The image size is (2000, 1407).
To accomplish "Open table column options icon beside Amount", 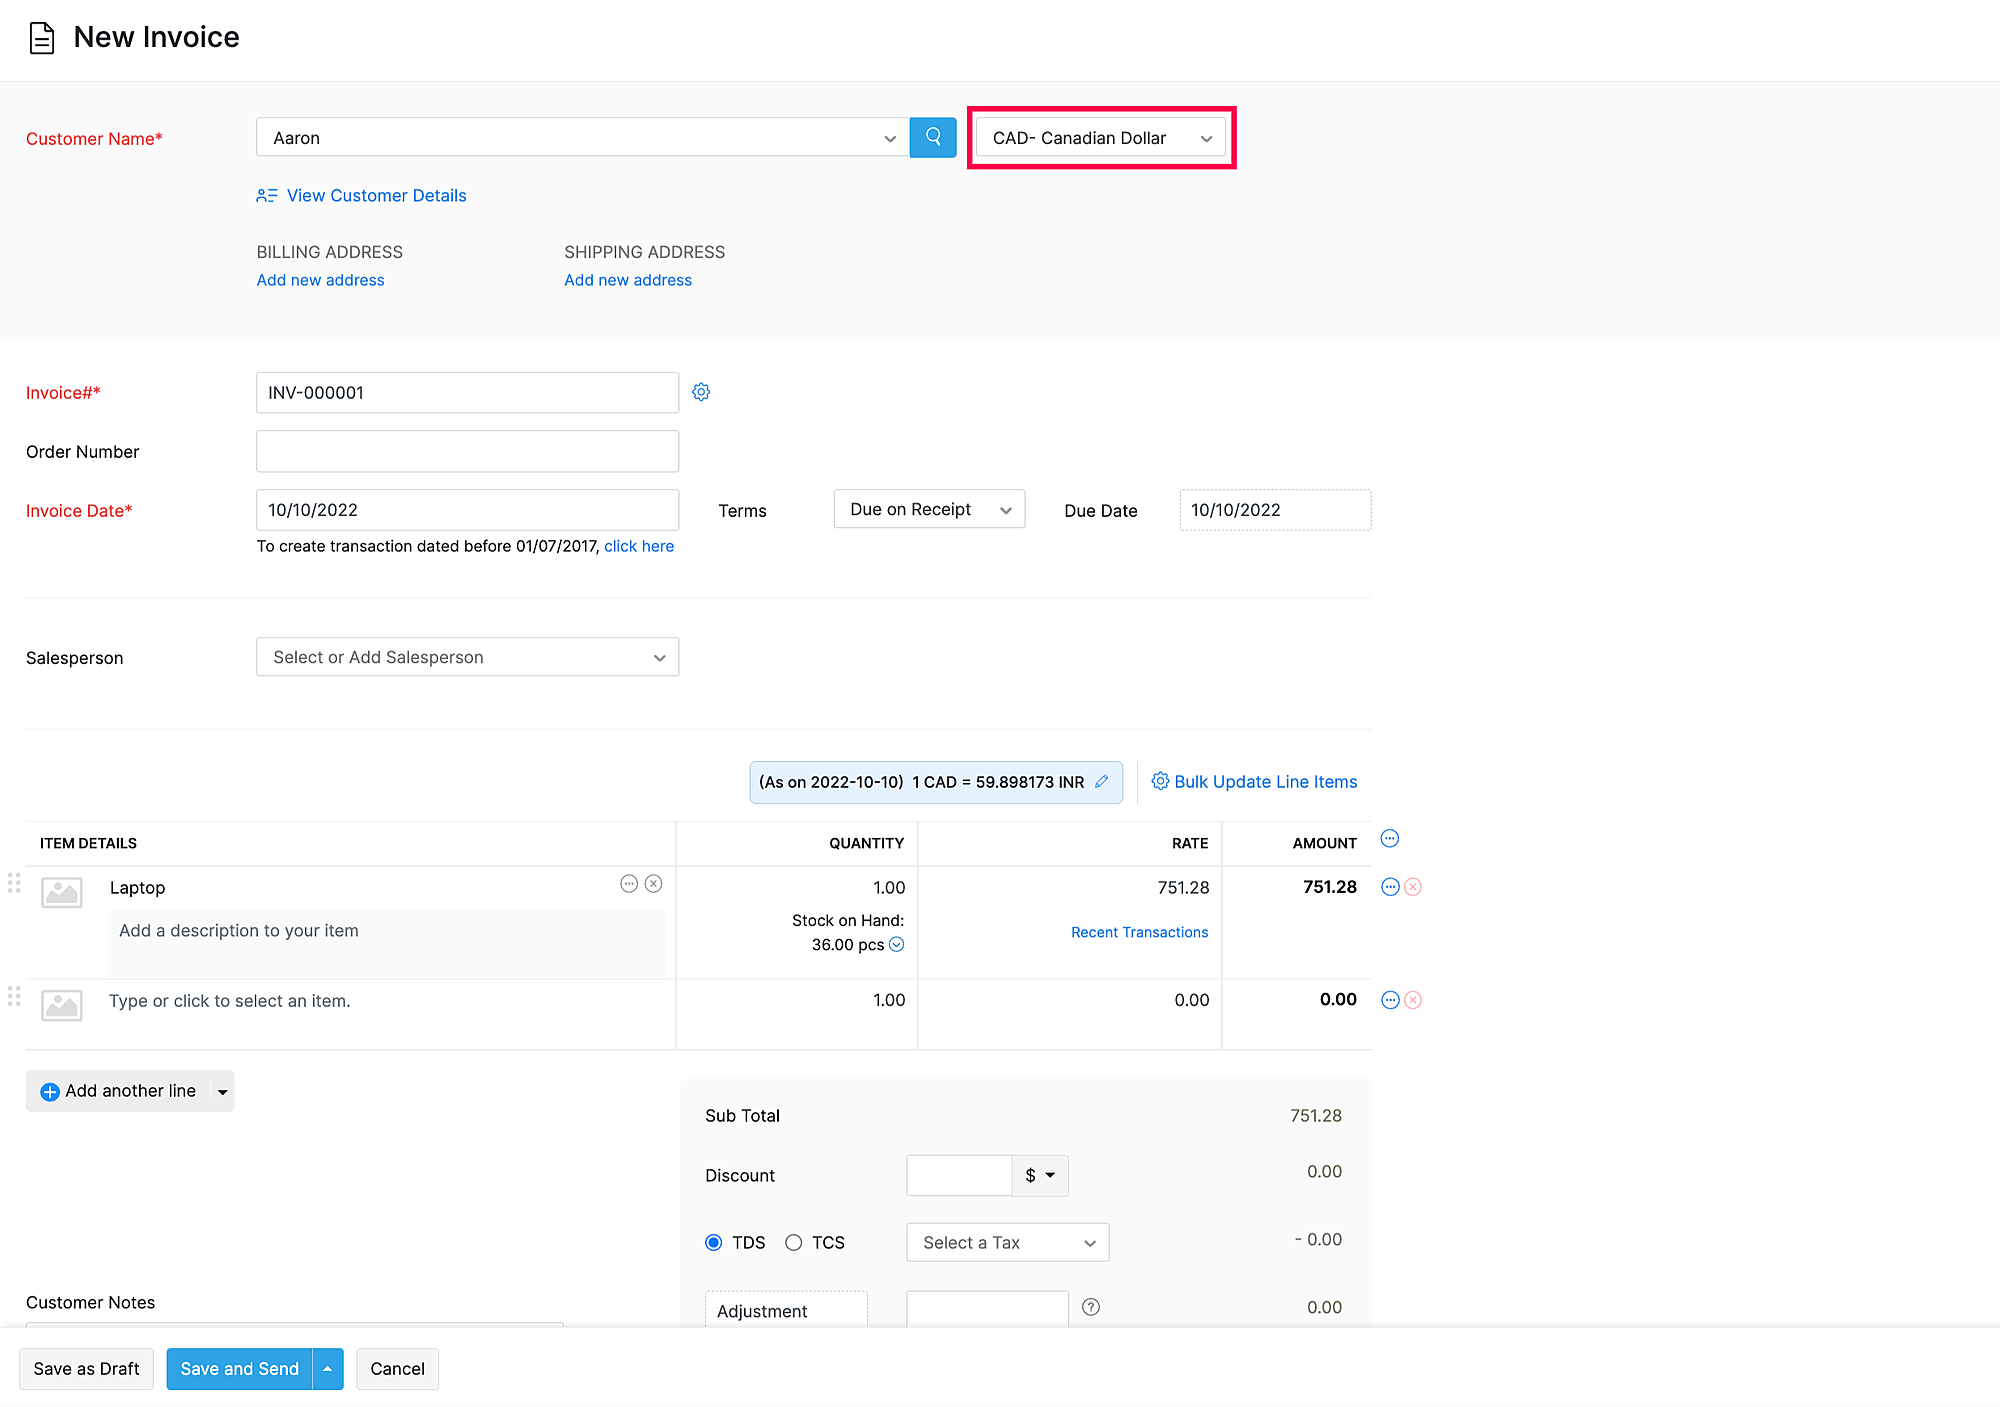I will pos(1389,839).
